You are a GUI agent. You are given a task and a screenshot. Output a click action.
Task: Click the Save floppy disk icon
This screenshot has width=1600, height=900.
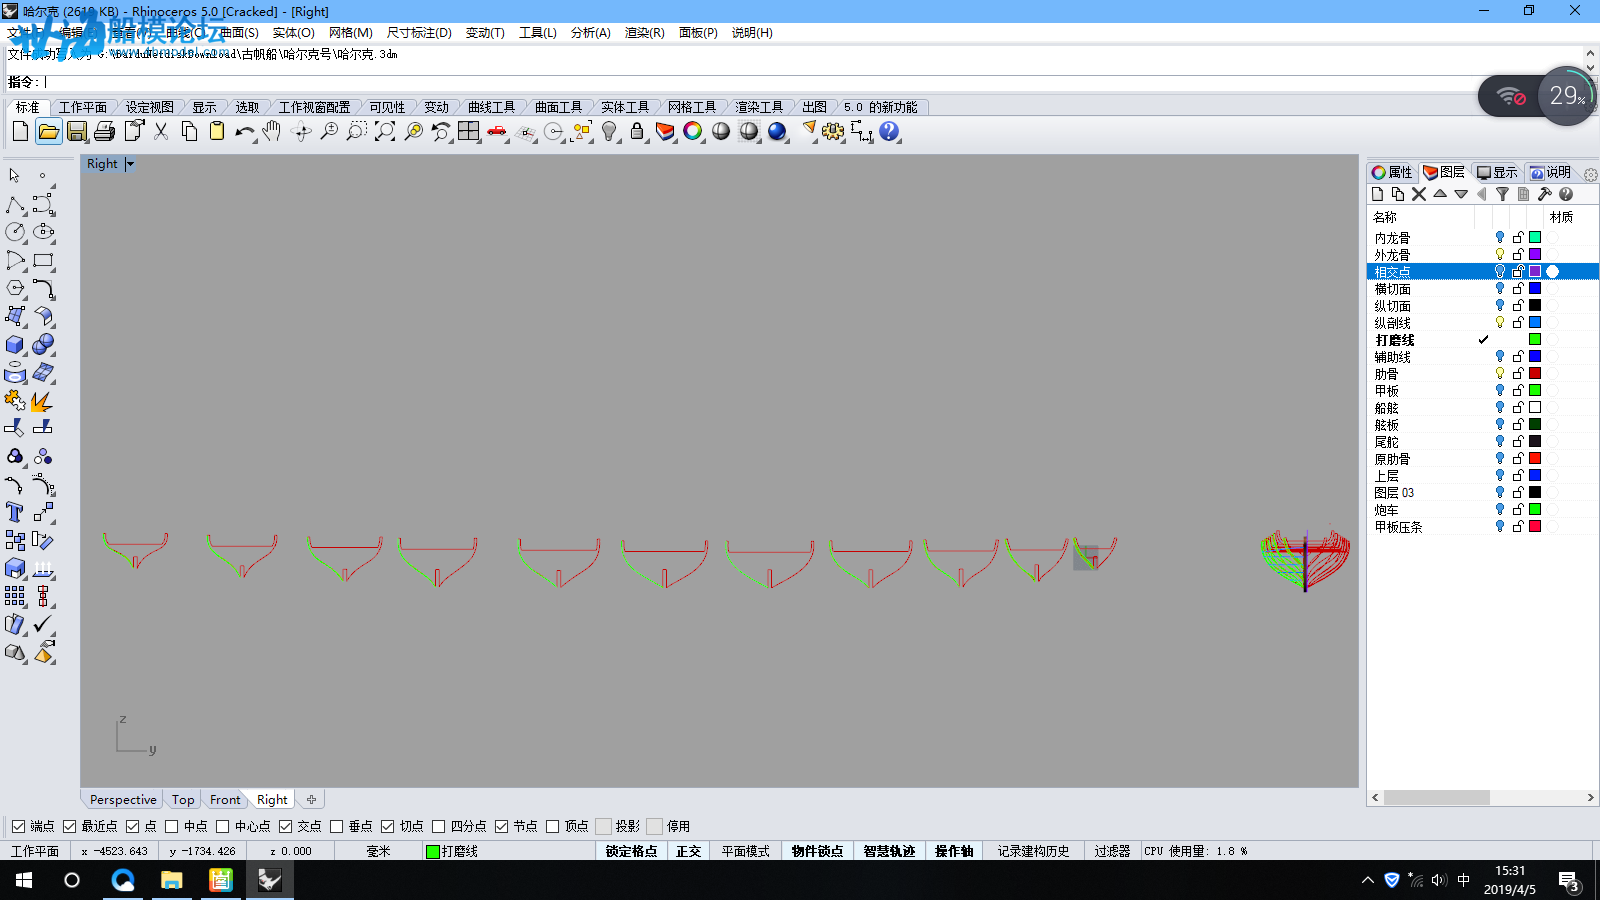click(77, 131)
